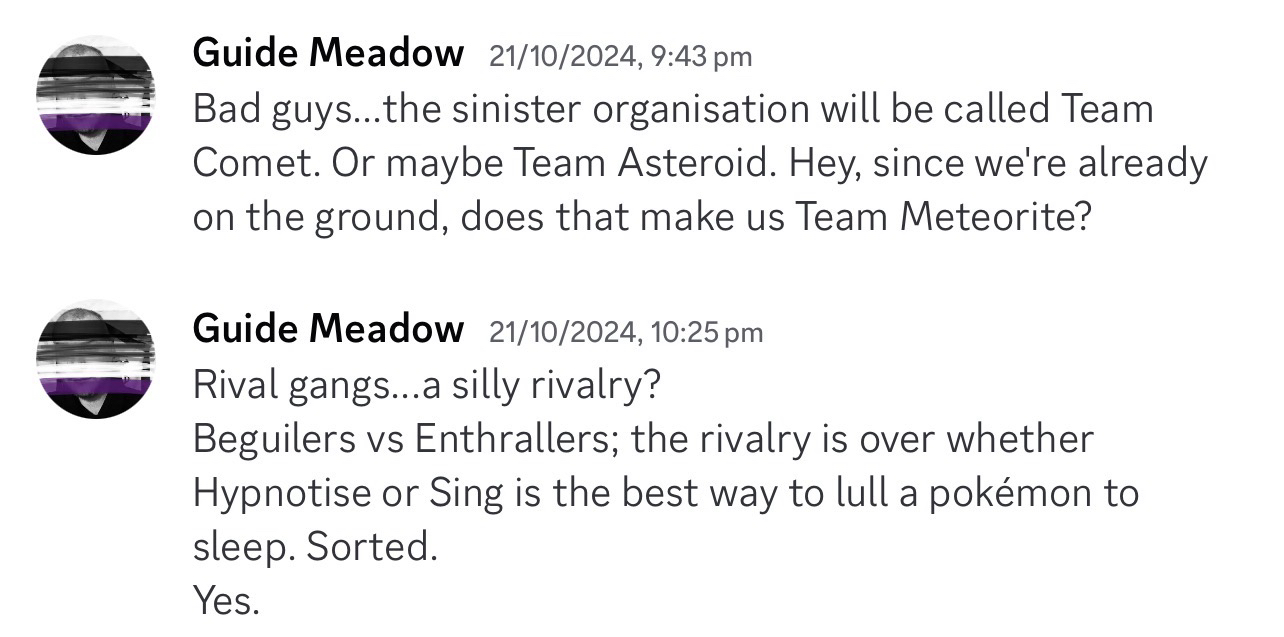Click the 21/10/2024, 9:43 pm timestamp
This screenshot has width=1284, height=637.
[620, 56]
